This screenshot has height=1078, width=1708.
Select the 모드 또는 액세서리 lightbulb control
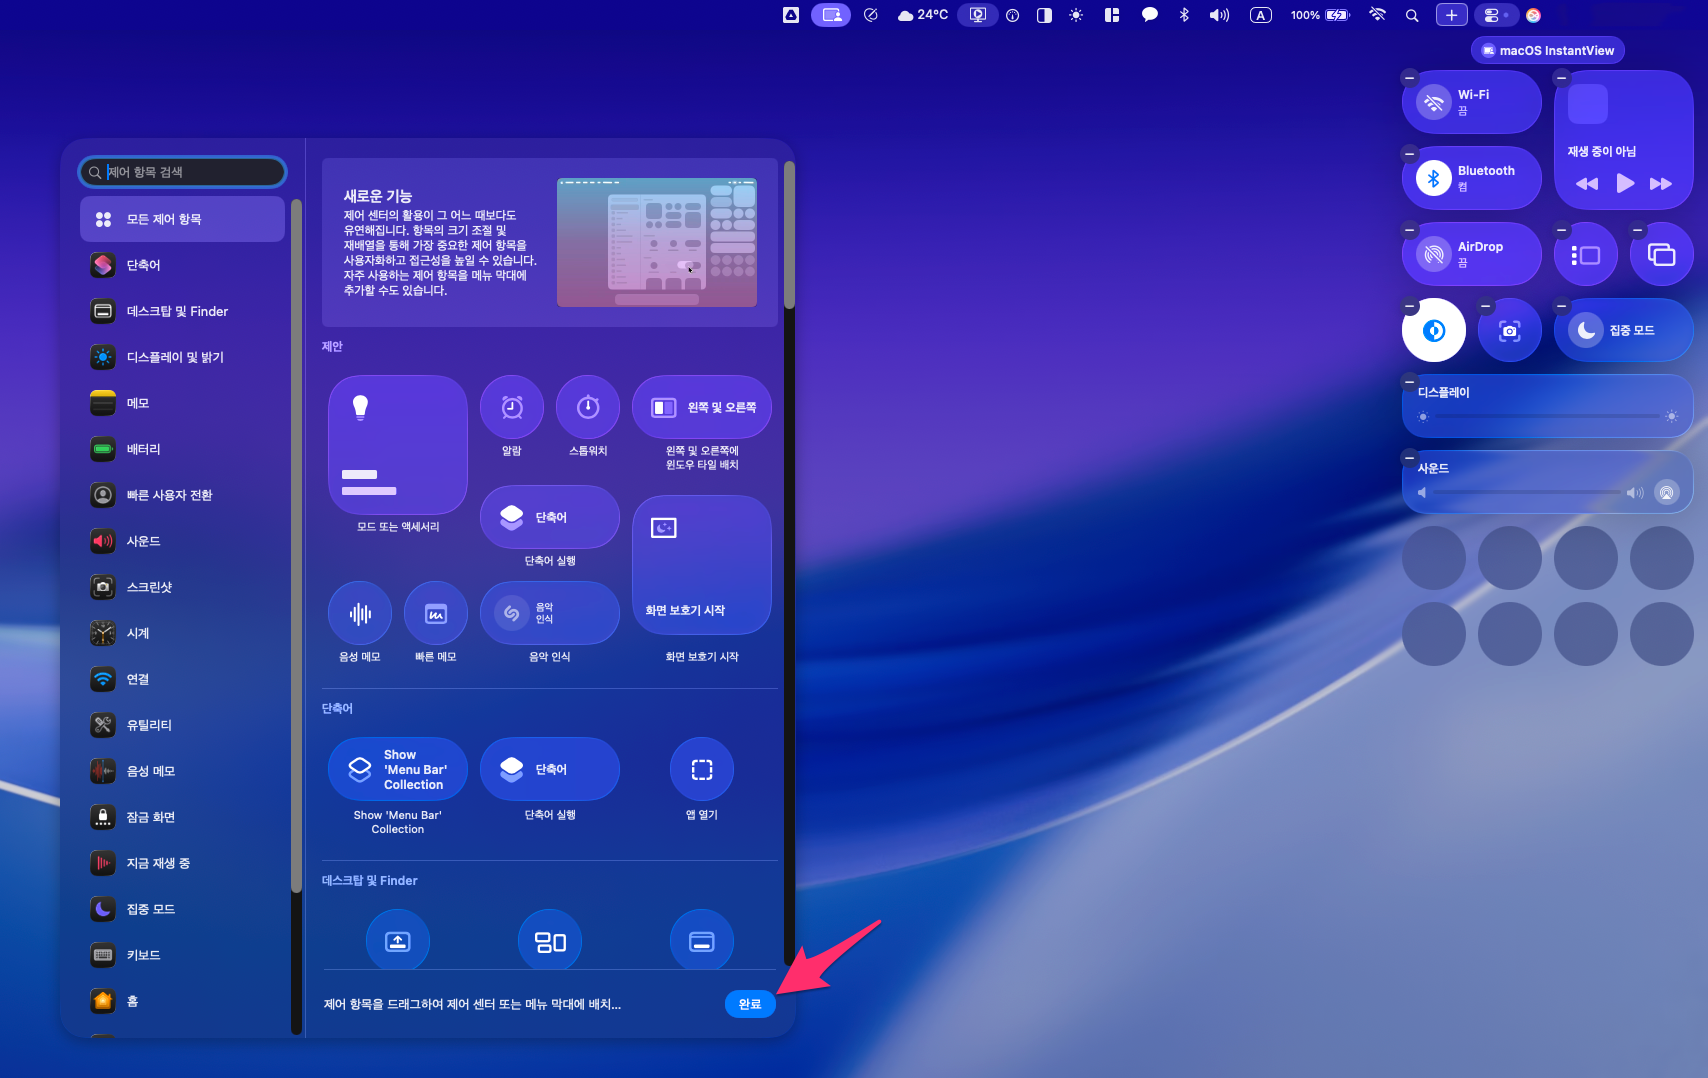pos(398,445)
